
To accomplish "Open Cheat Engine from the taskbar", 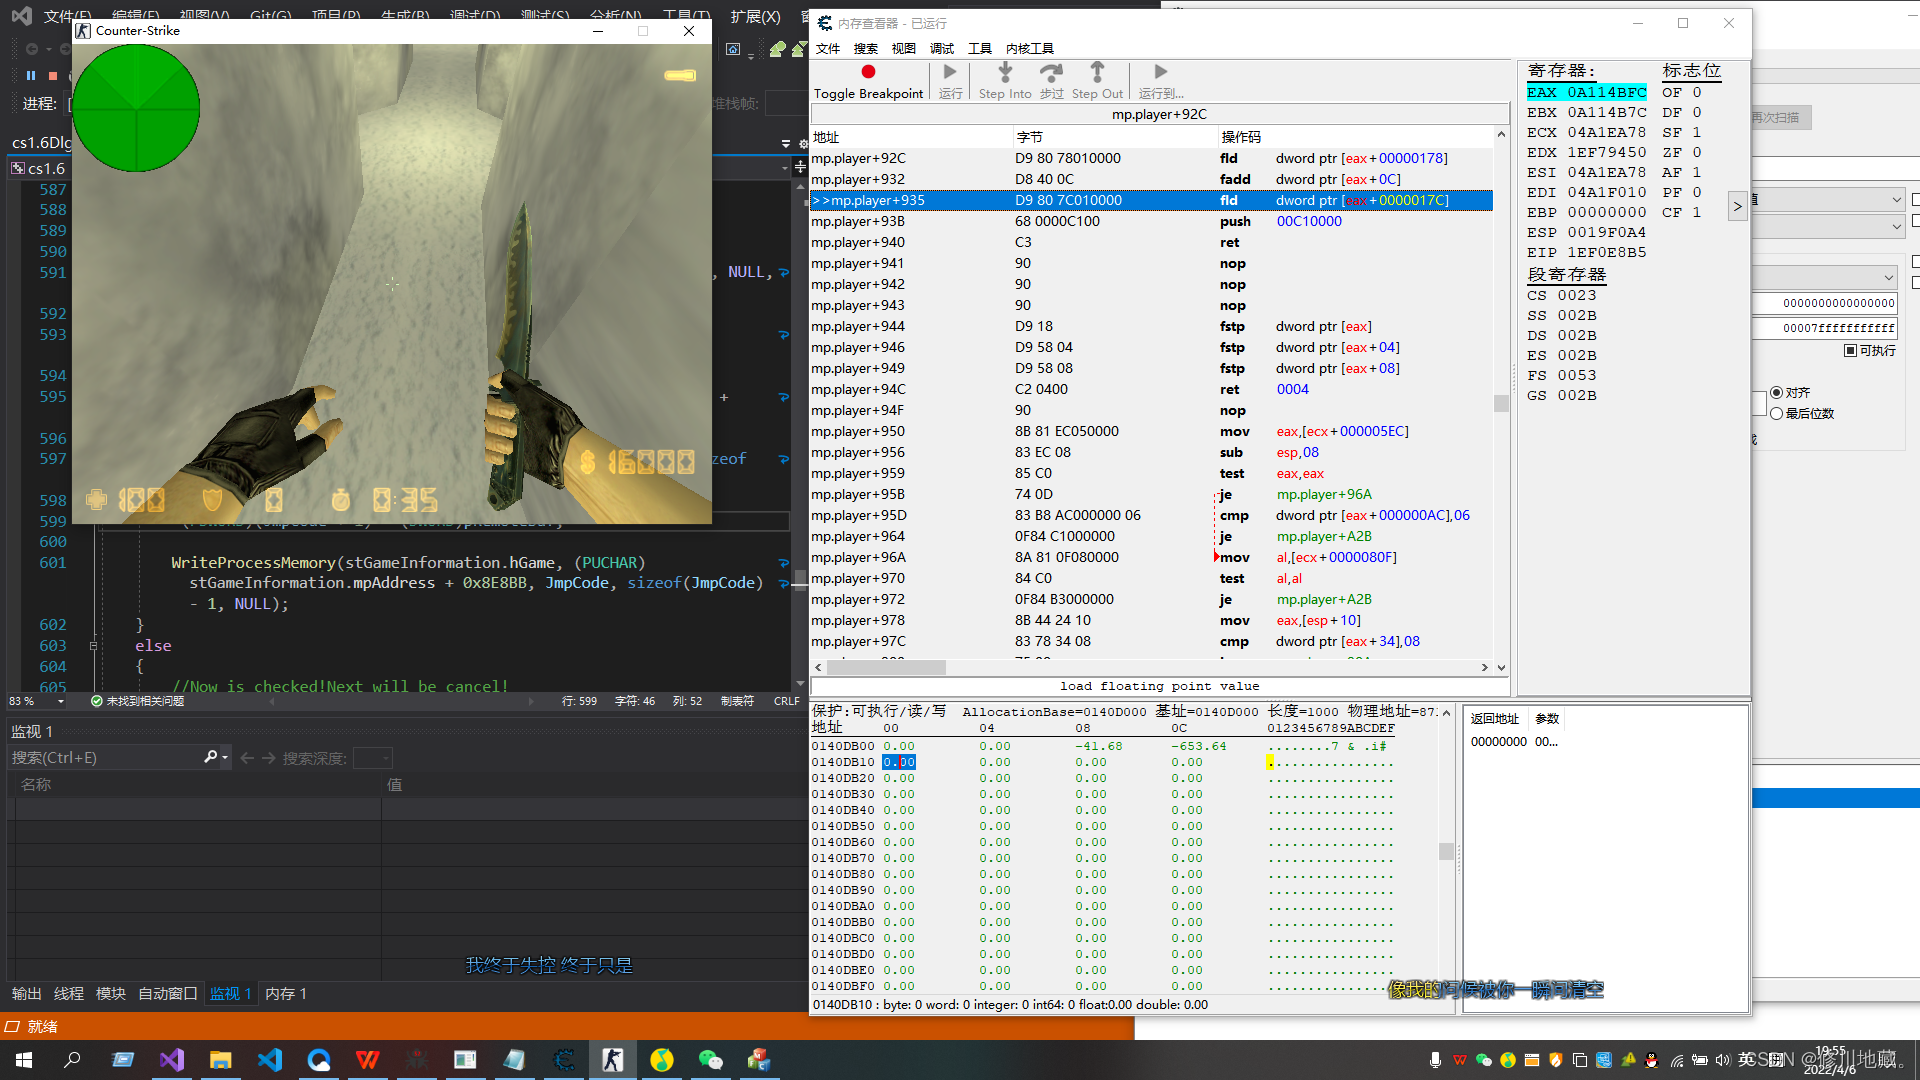I will pyautogui.click(x=564, y=1060).
